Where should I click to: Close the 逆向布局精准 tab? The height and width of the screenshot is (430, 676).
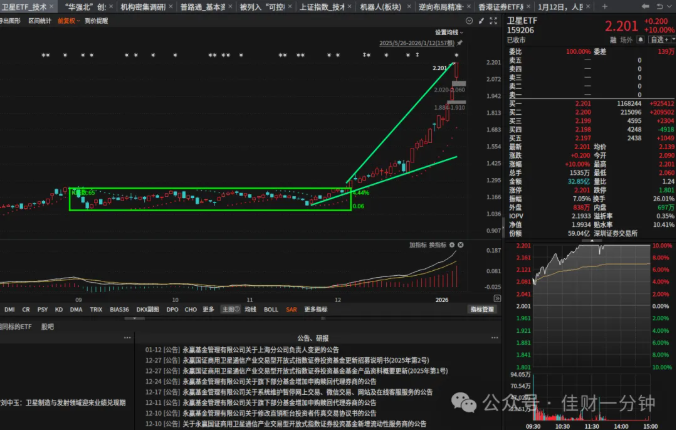click(x=469, y=7)
